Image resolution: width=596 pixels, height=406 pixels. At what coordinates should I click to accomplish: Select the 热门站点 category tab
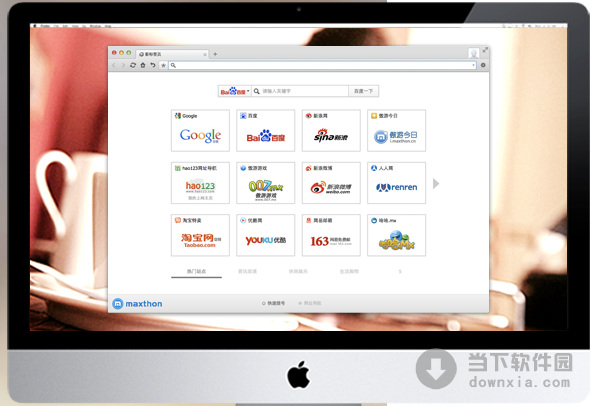(197, 271)
